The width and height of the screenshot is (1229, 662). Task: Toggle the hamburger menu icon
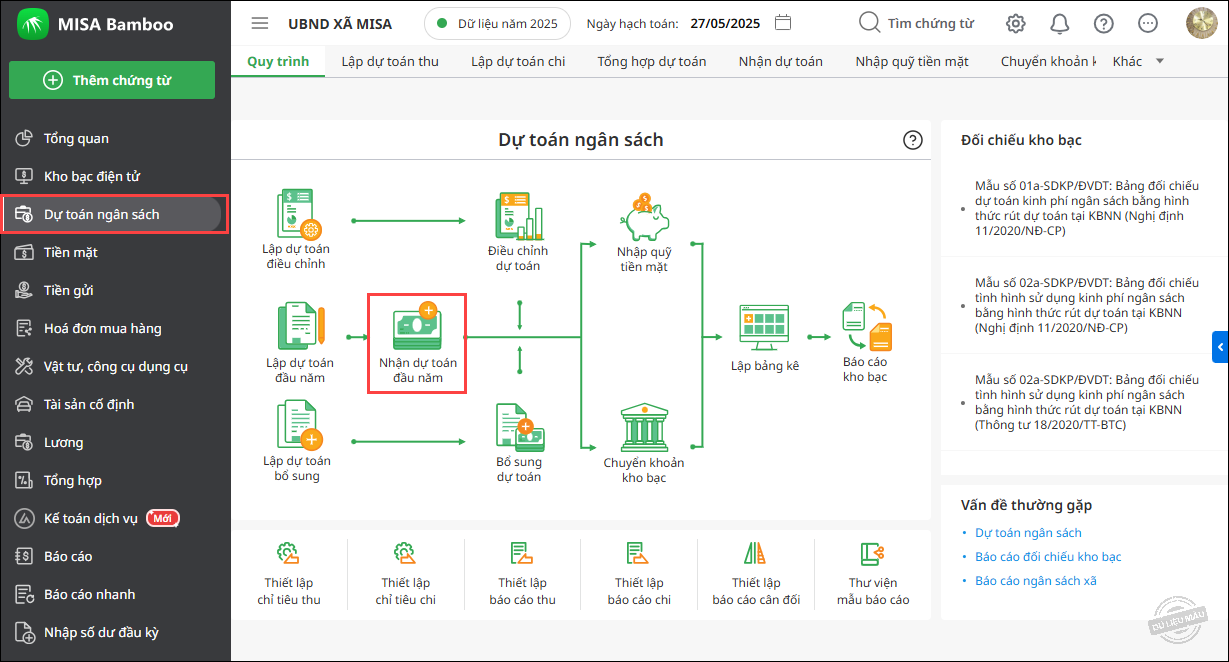tap(260, 23)
